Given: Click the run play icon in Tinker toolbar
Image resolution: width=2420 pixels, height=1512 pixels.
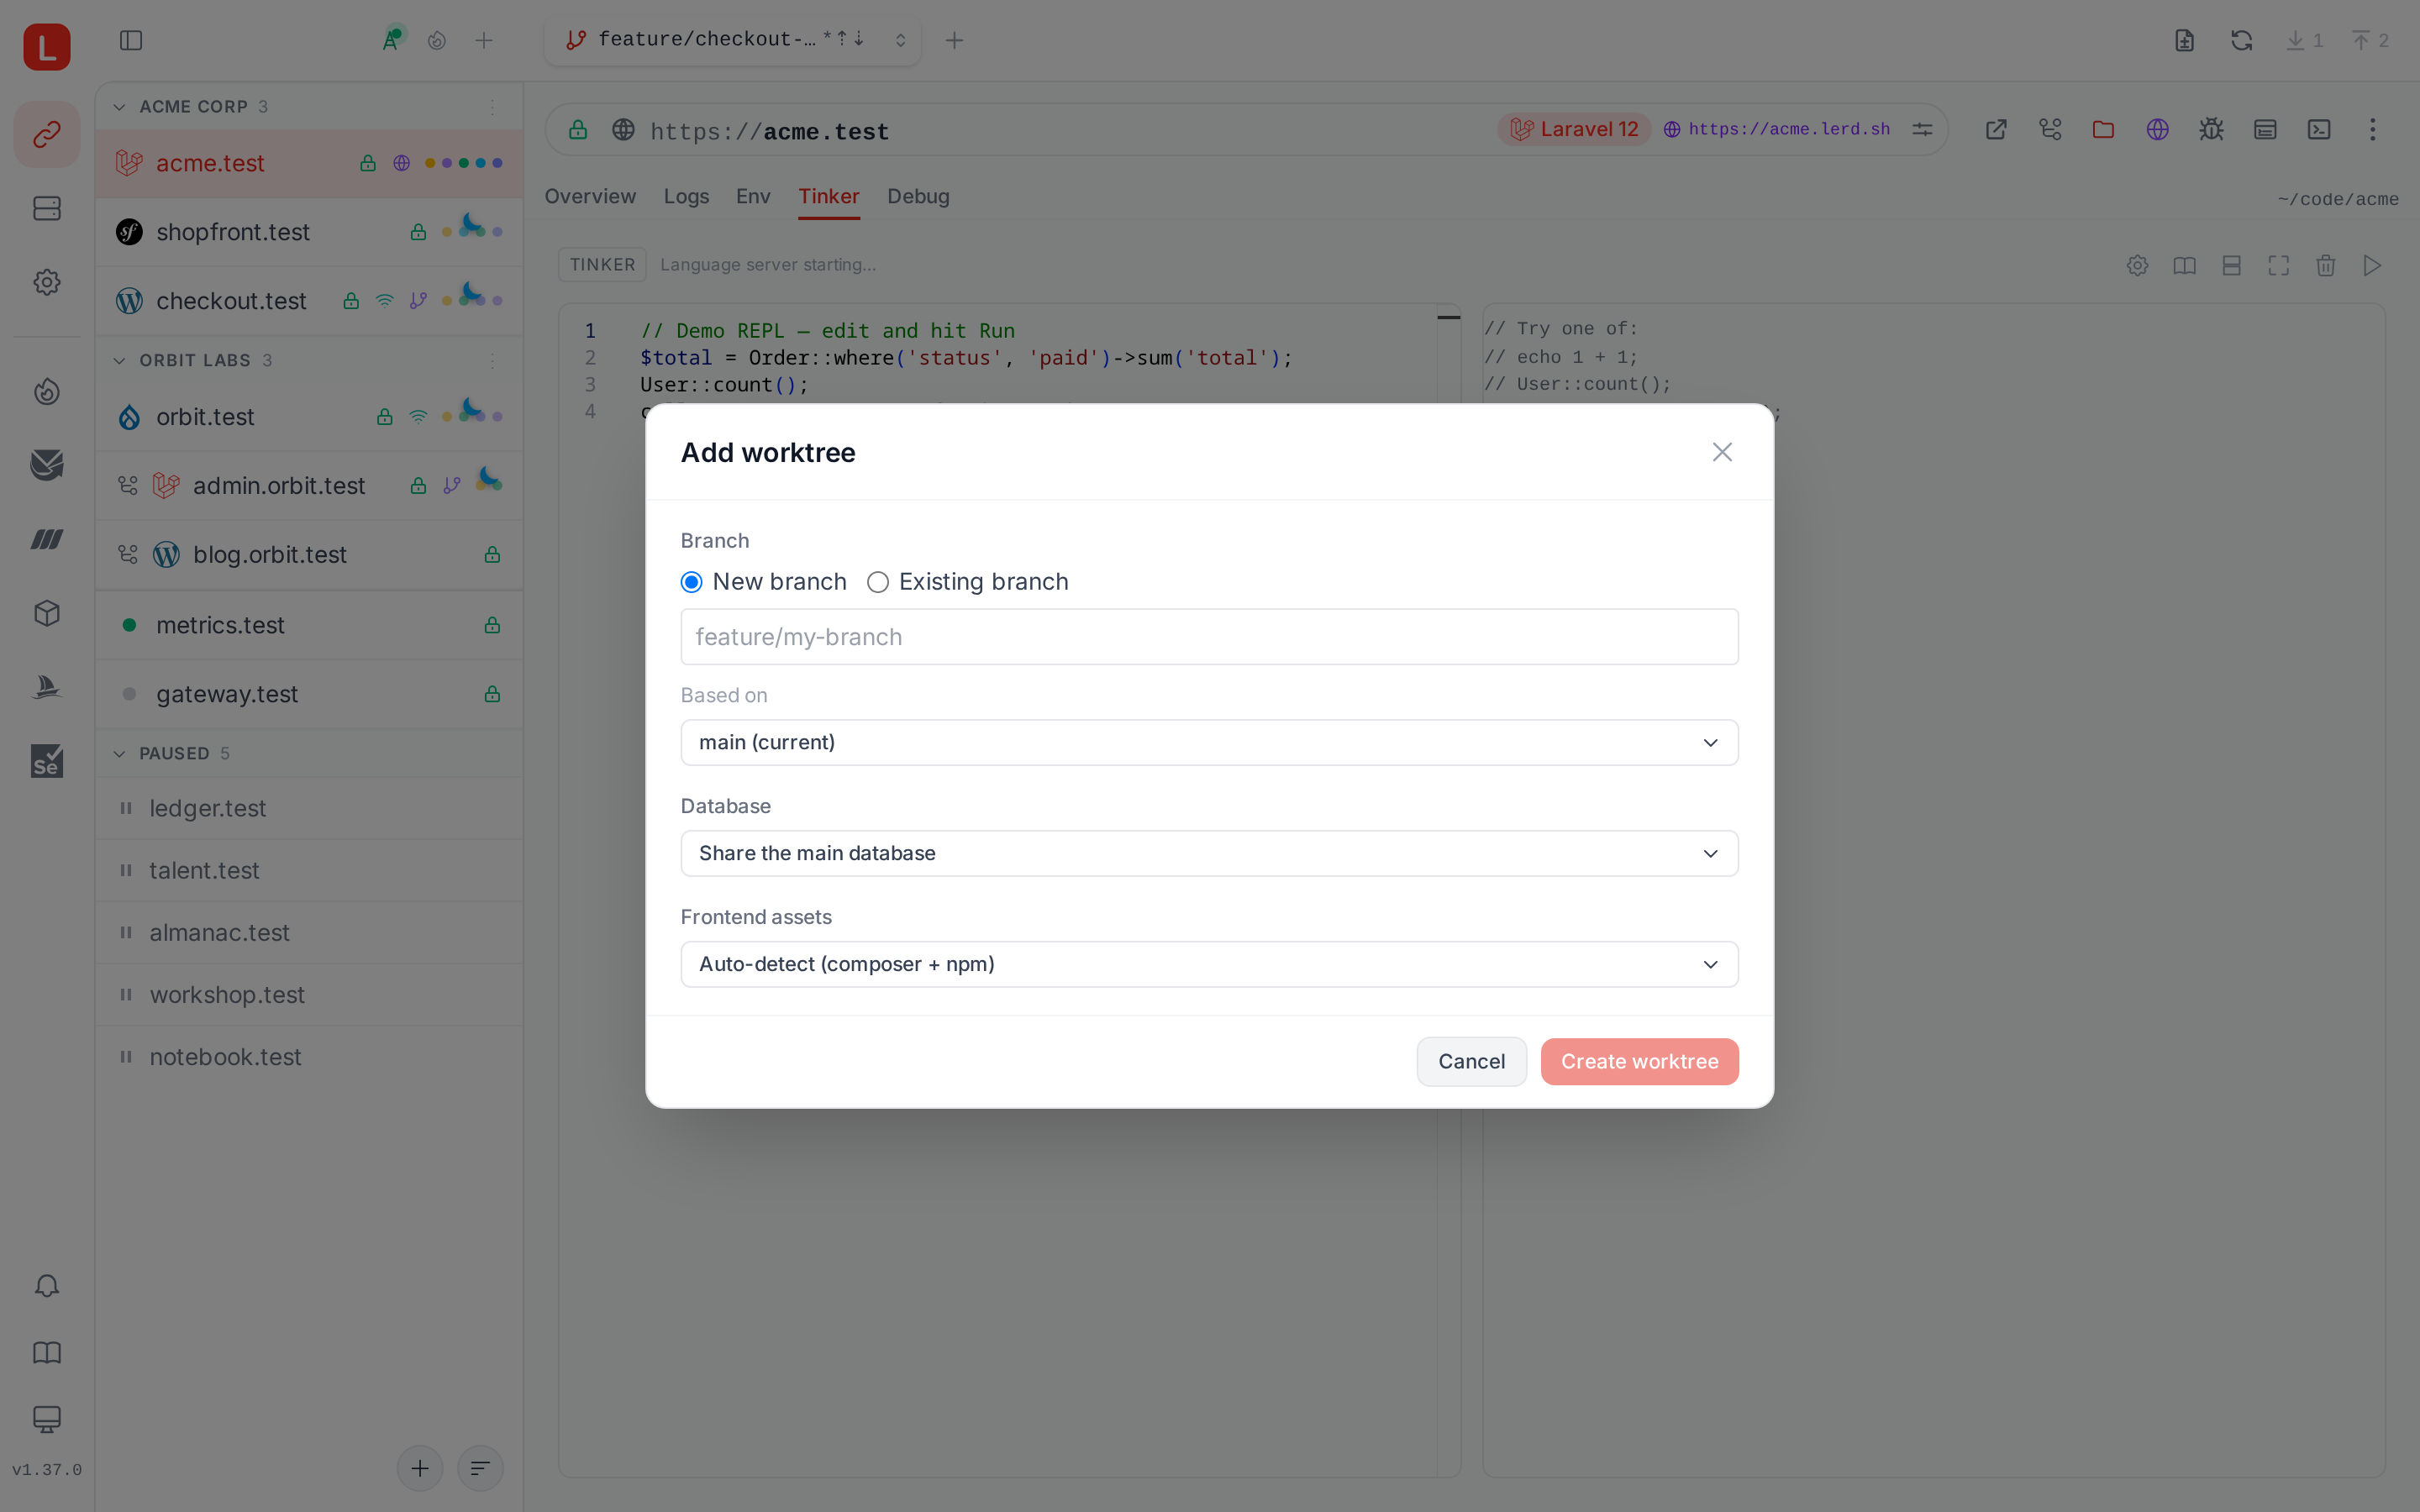Looking at the screenshot, I should 2372,265.
